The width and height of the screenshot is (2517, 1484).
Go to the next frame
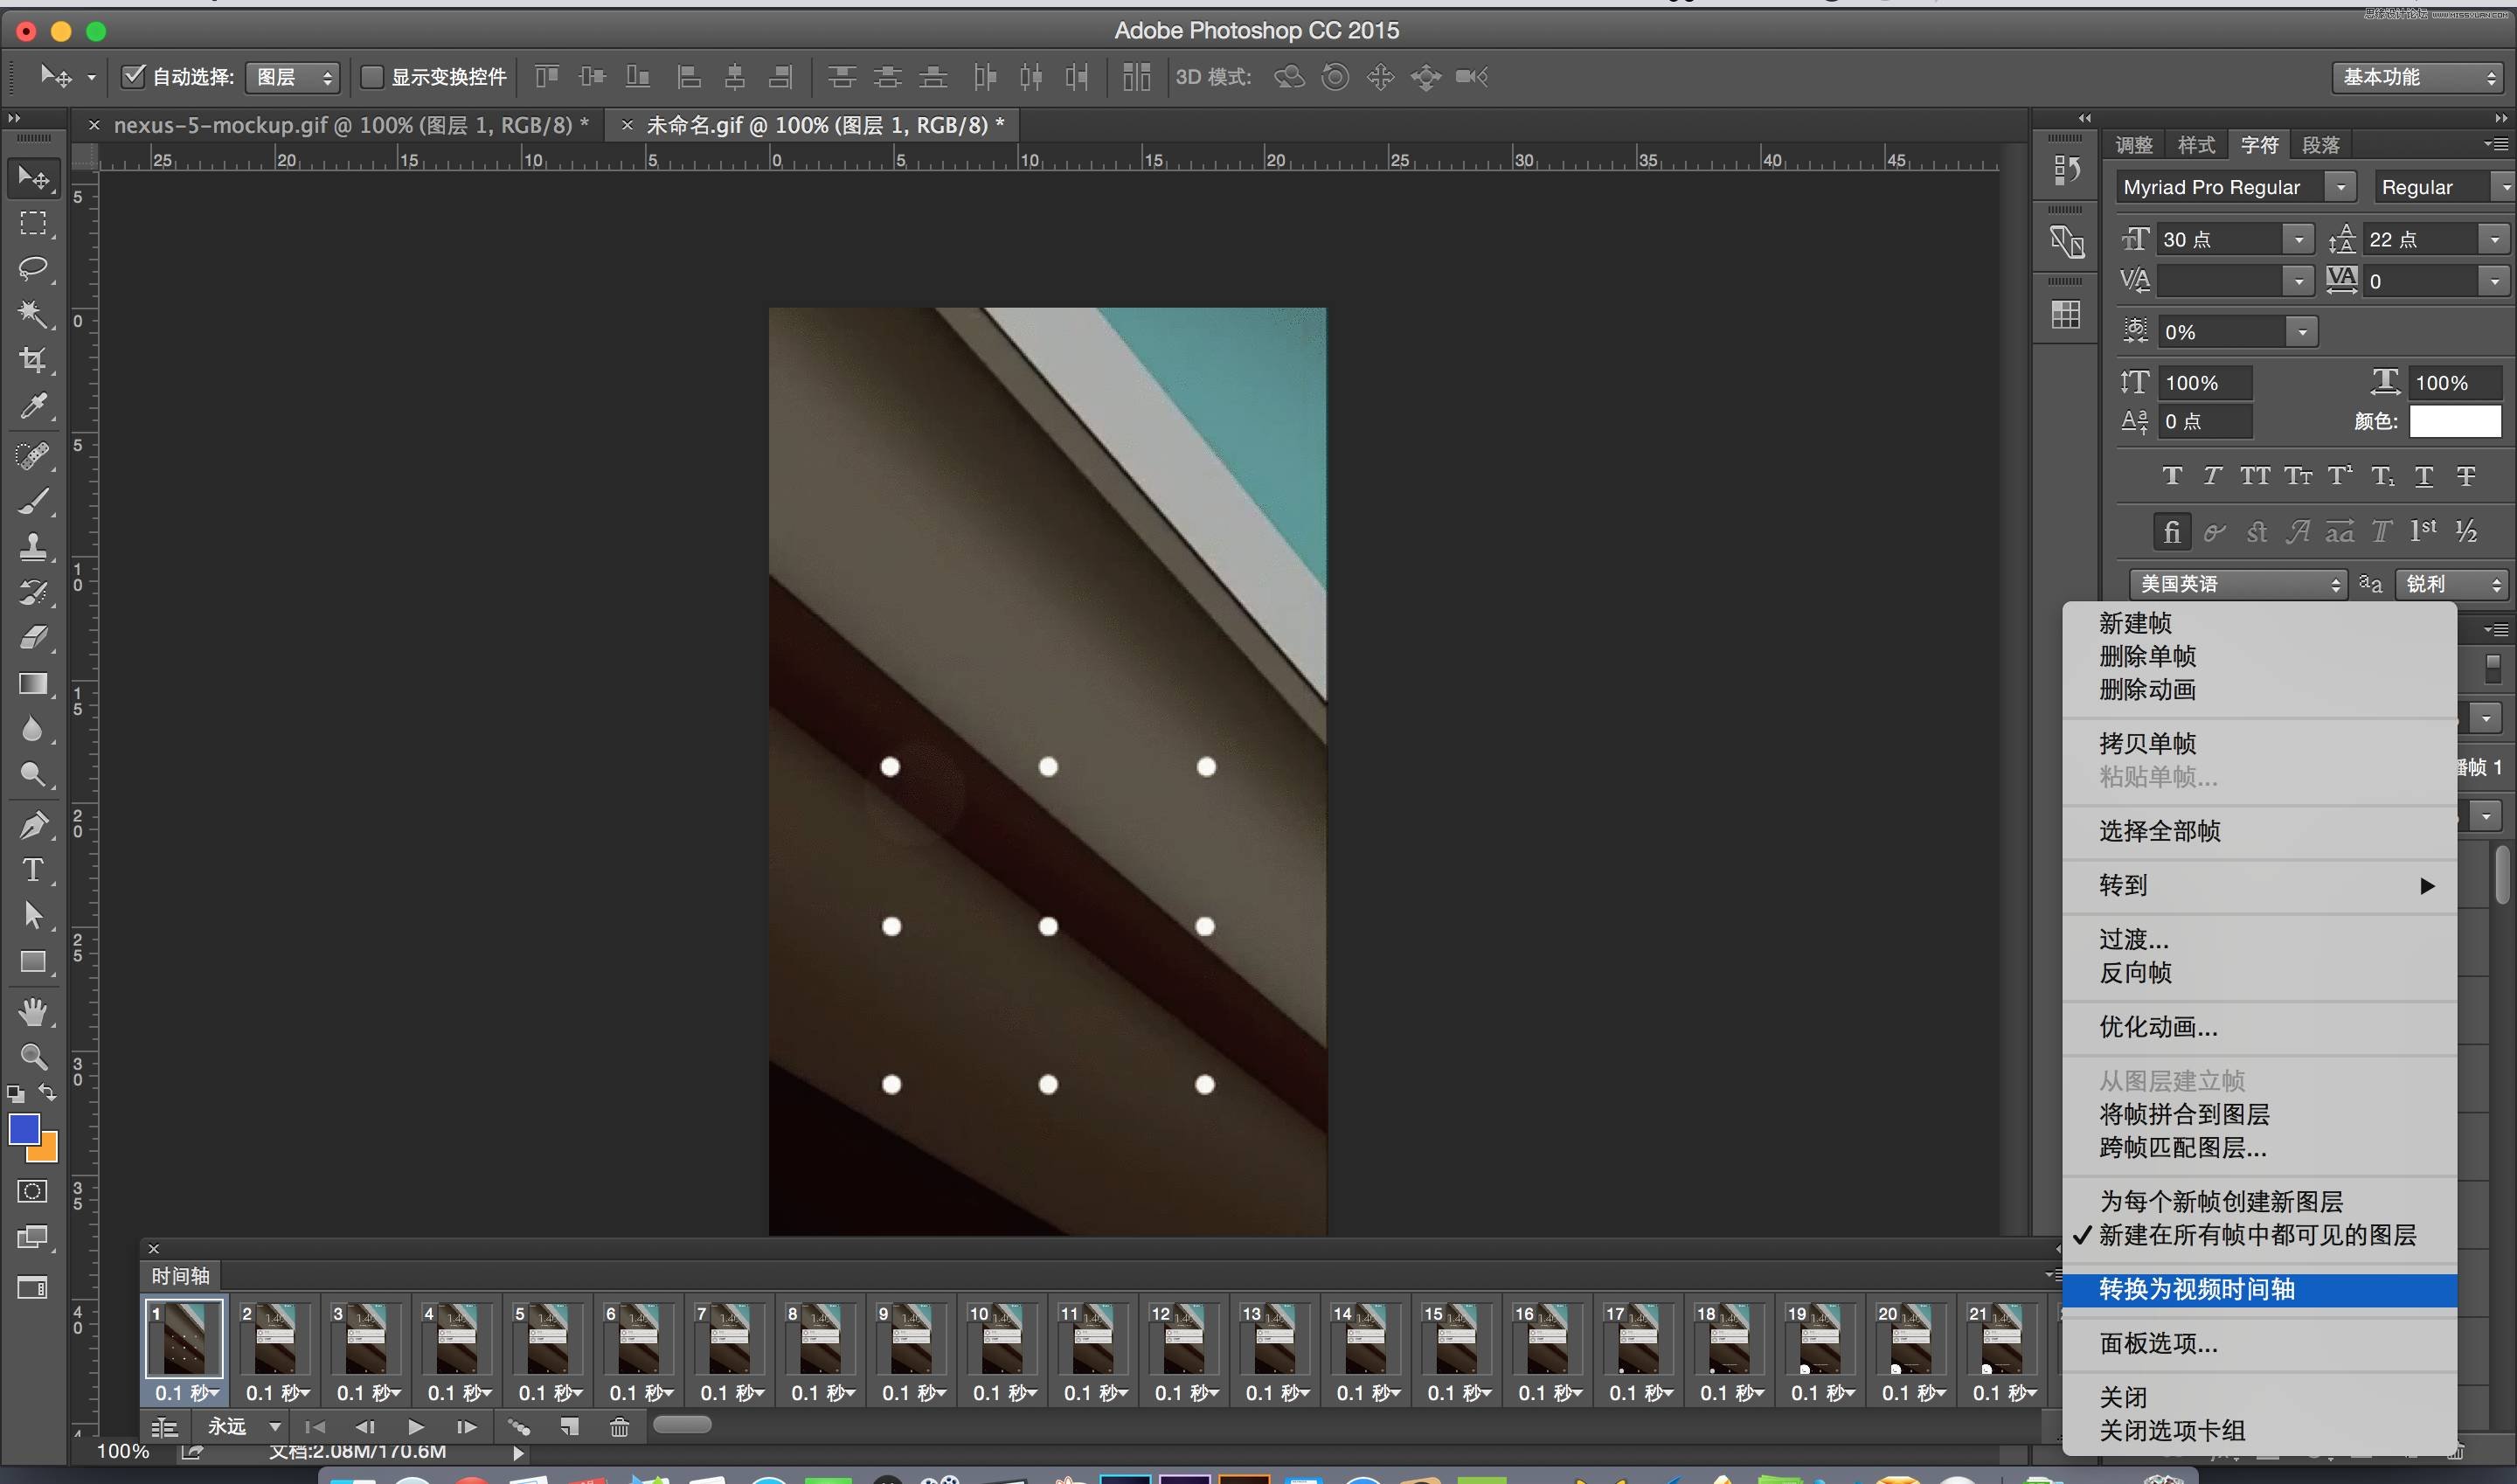[466, 1427]
